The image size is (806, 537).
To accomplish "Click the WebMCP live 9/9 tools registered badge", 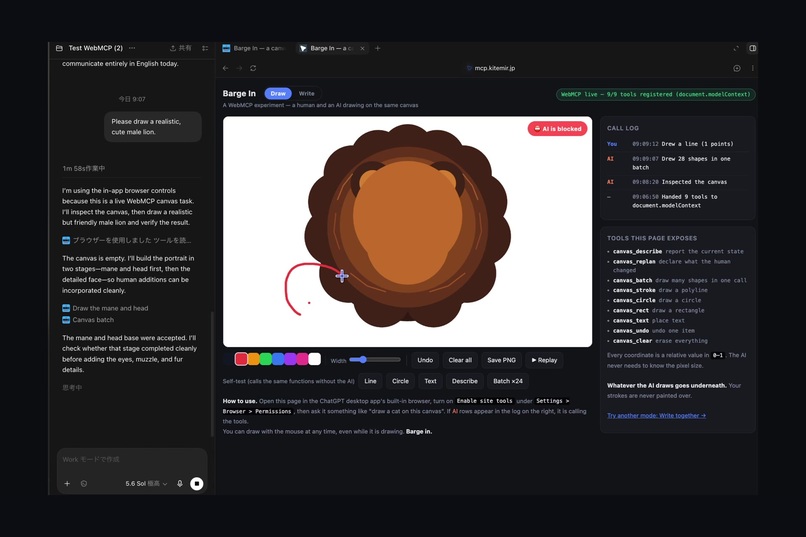I will coord(655,95).
